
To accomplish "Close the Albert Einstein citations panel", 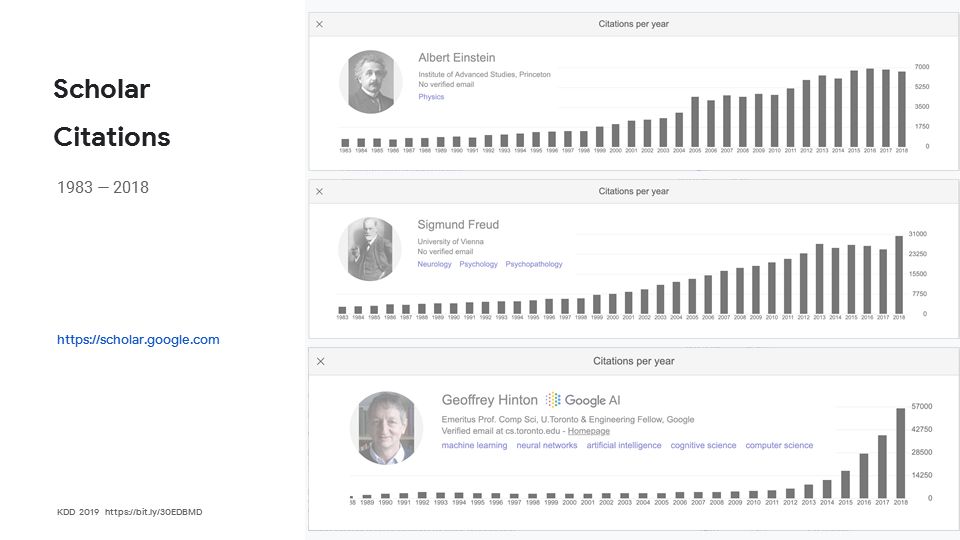I will click(x=320, y=24).
